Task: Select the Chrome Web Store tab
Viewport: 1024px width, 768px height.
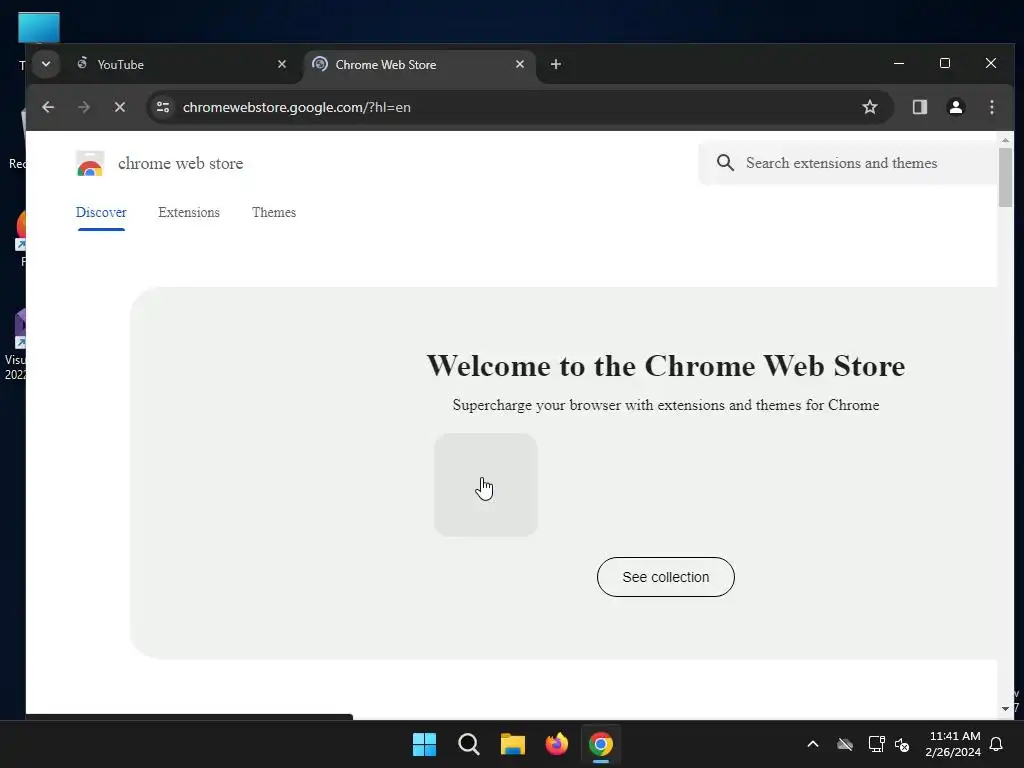Action: click(419, 64)
